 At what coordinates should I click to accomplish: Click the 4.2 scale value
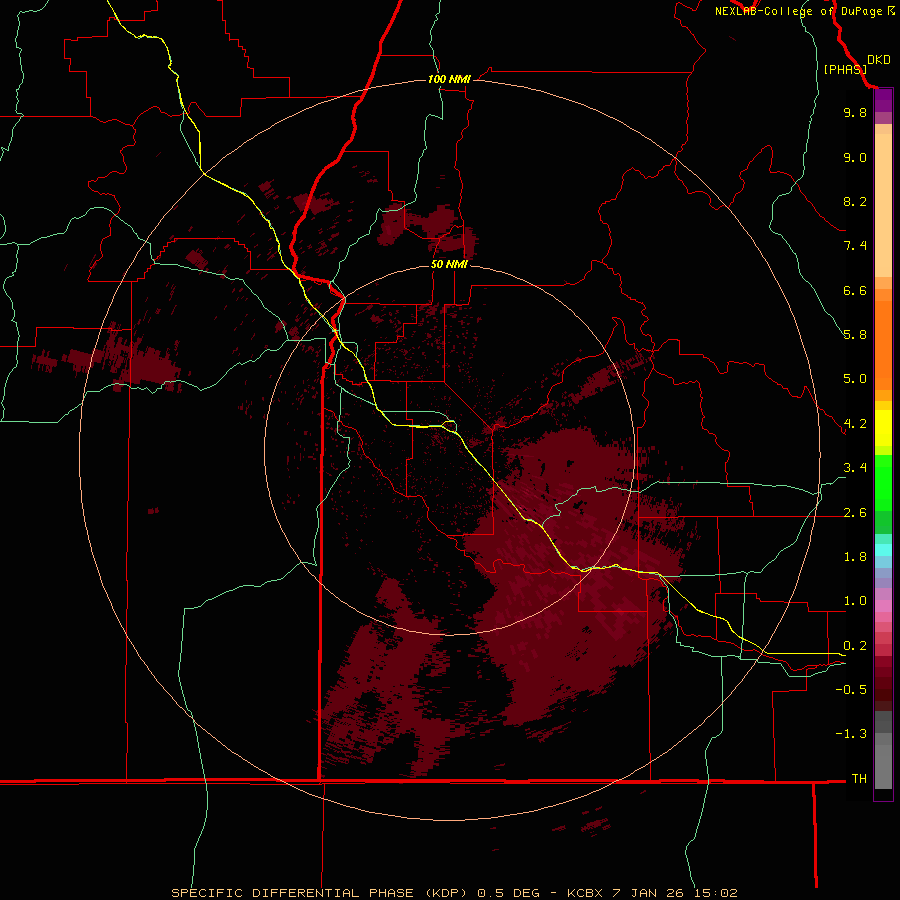[855, 424]
